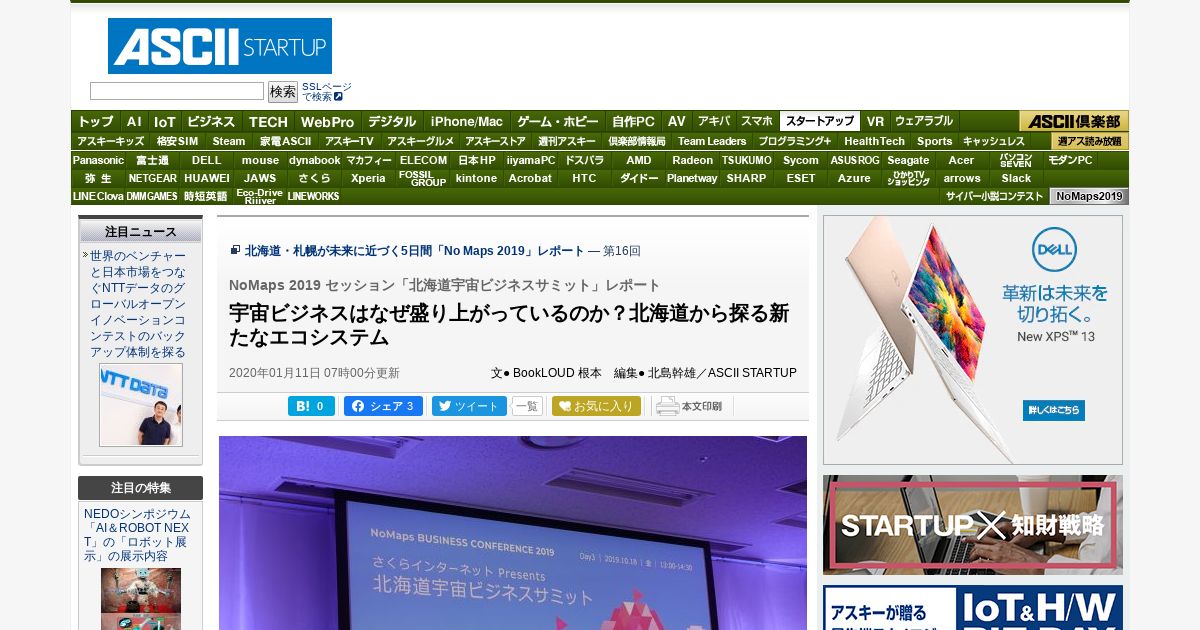This screenshot has height=630, width=1200.
Task: Click the ASCII倶楽部 banner button
Action: point(1074,121)
